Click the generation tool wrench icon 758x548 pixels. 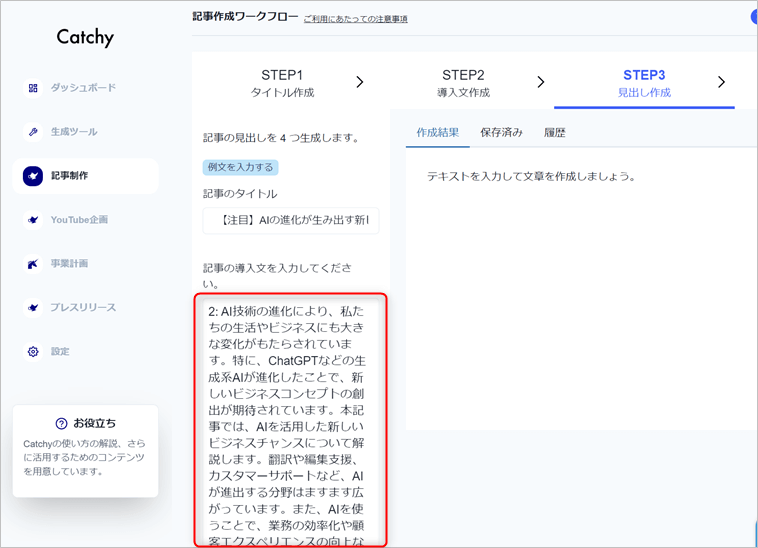click(x=33, y=132)
